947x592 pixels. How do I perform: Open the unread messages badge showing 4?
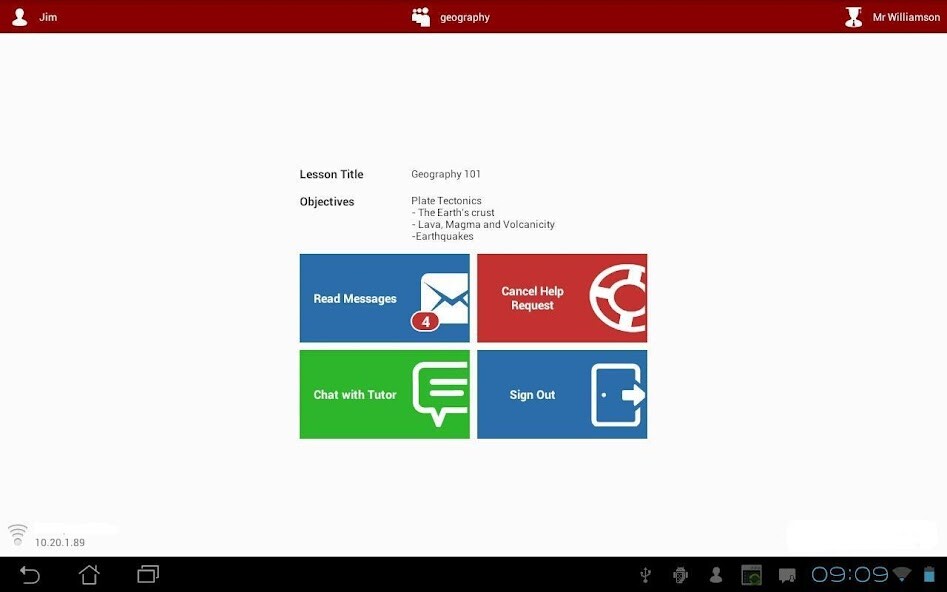pos(424,320)
